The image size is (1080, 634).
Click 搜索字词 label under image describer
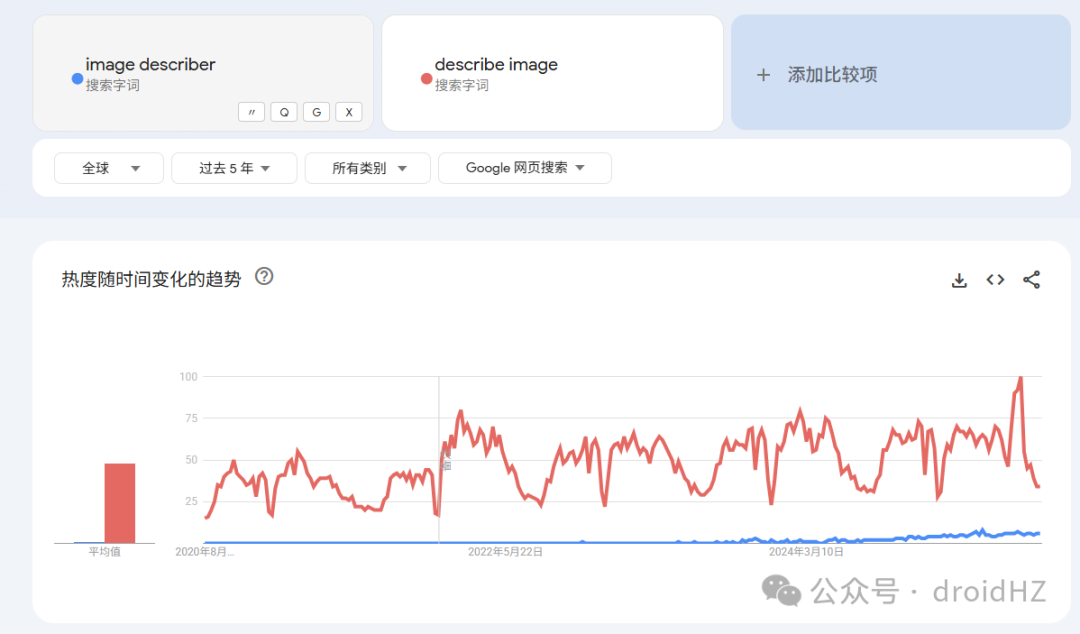point(112,85)
